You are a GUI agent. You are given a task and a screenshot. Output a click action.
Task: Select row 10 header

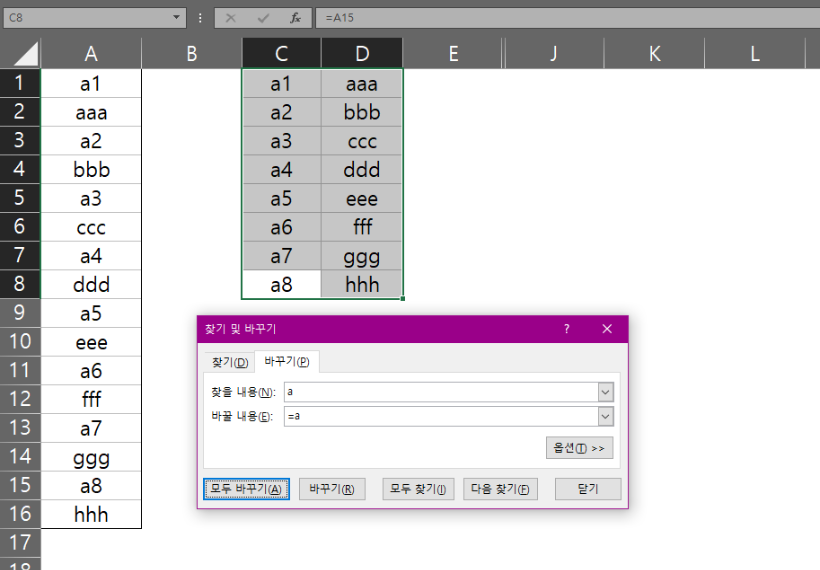tap(20, 341)
